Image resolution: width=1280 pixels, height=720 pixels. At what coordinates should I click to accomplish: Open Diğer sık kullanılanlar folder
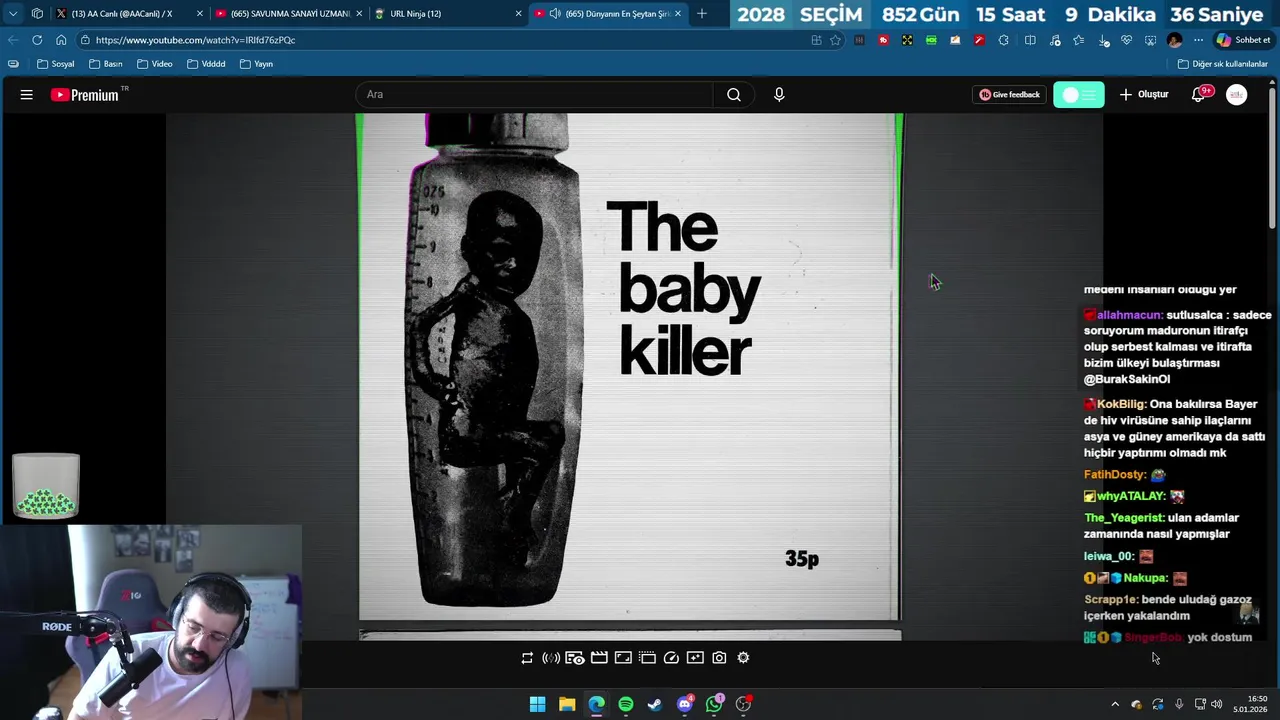pyautogui.click(x=1223, y=64)
